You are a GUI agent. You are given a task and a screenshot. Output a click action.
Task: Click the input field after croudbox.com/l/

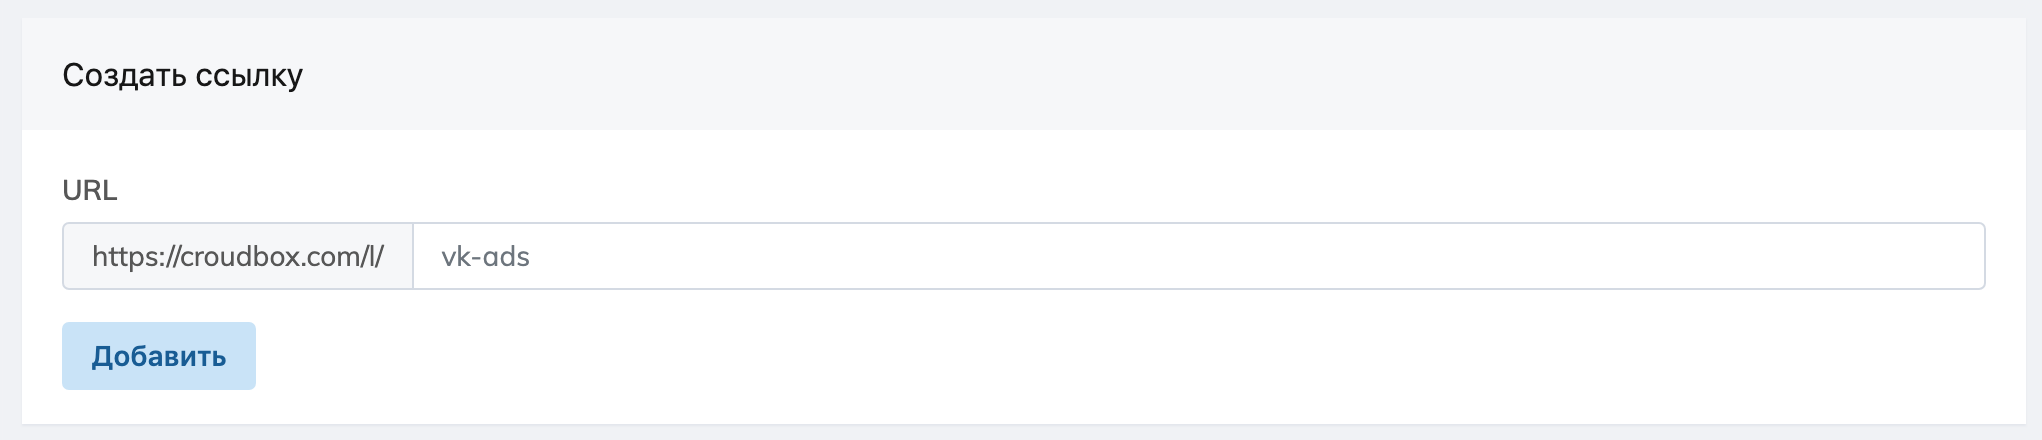1198,257
